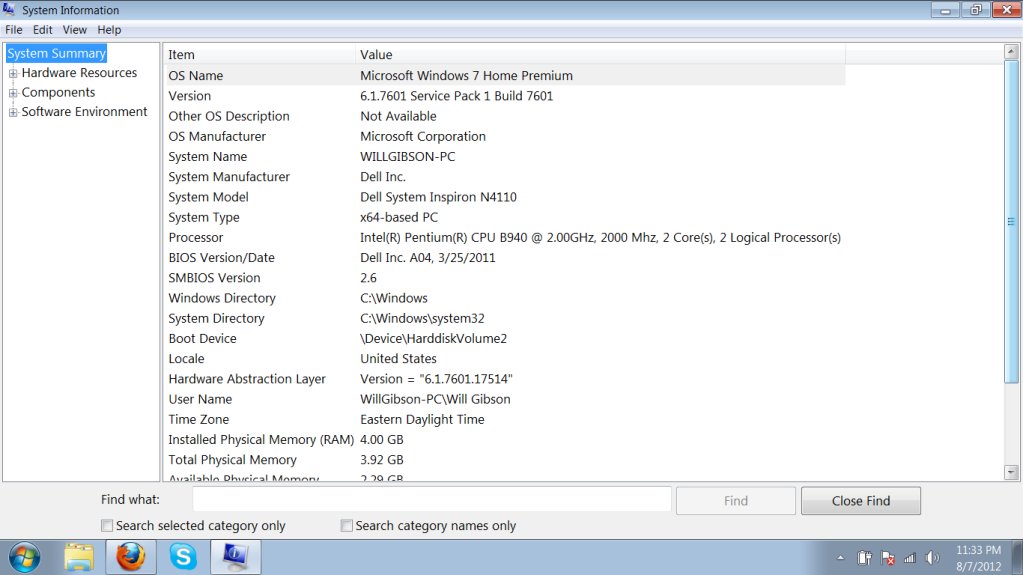
Task: Select the Windows Directory row
Action: click(506, 298)
